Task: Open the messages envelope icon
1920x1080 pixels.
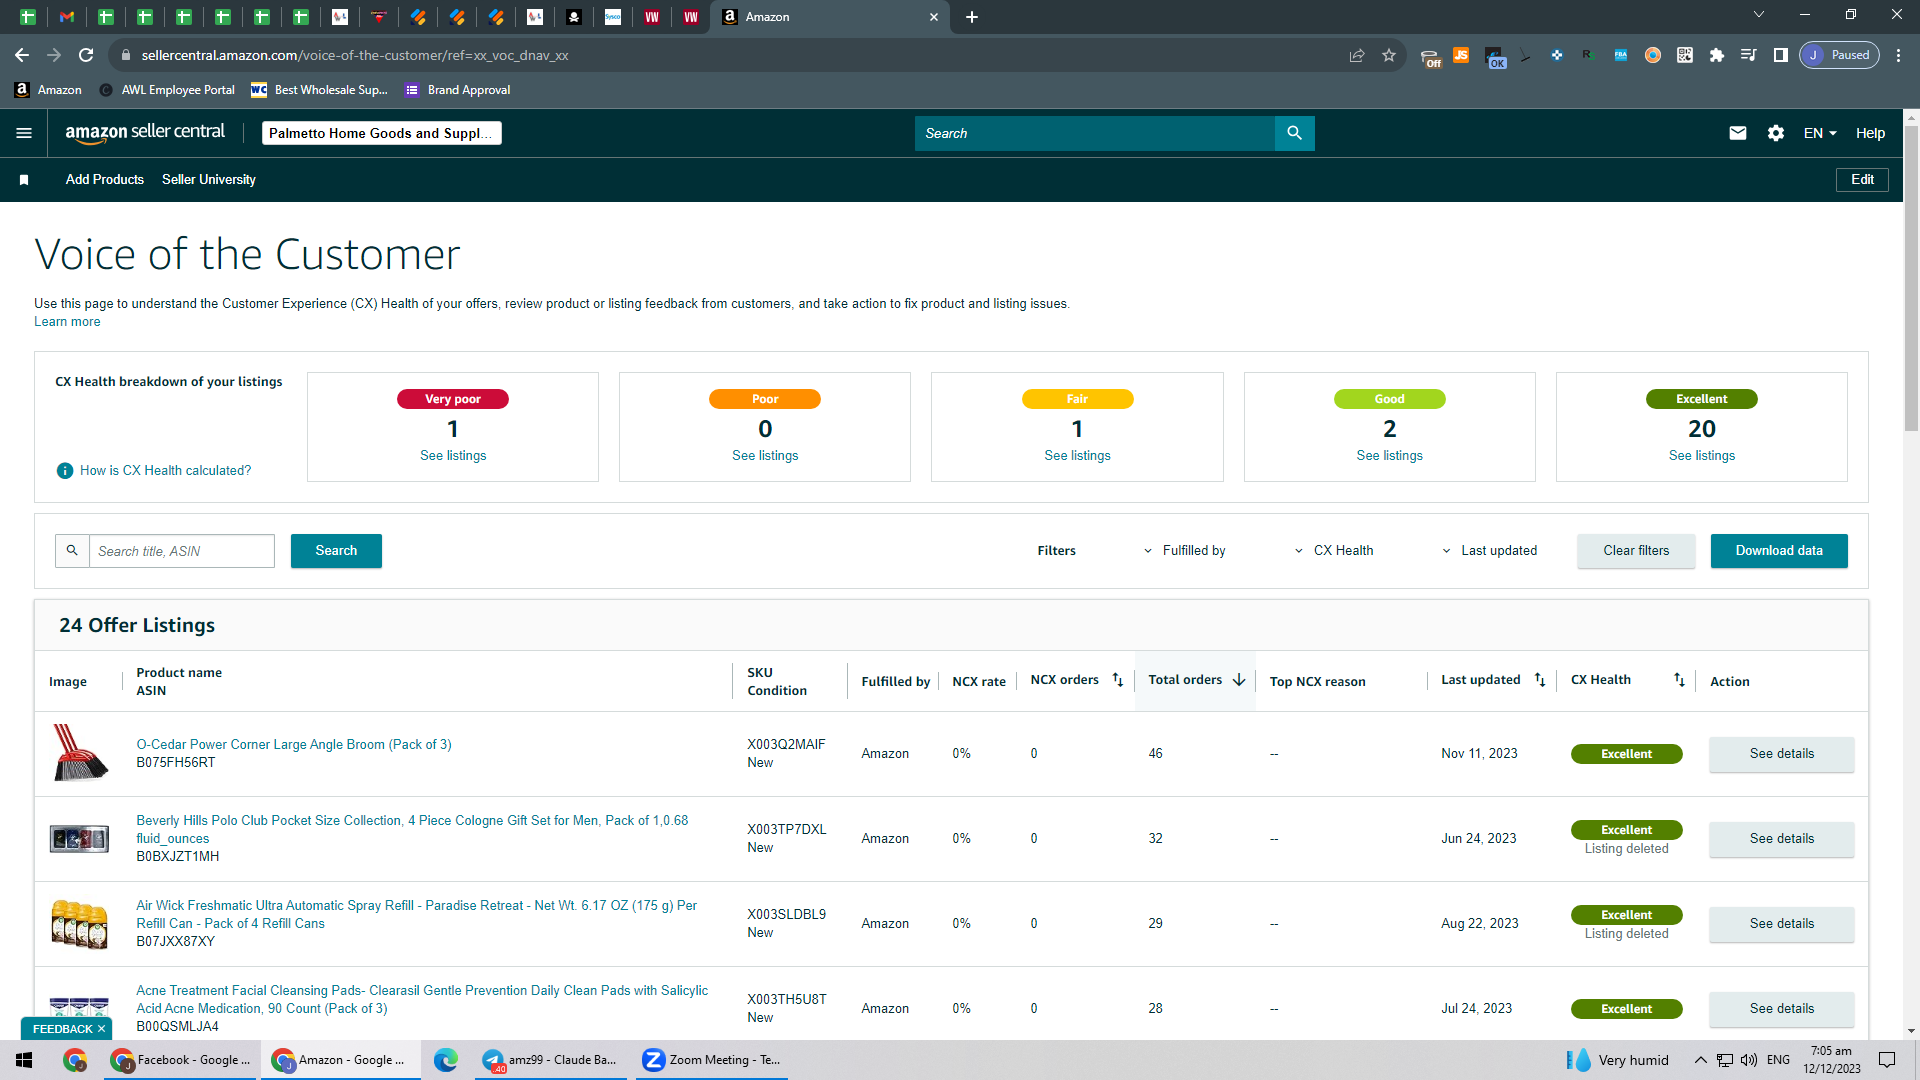Action: (1738, 133)
